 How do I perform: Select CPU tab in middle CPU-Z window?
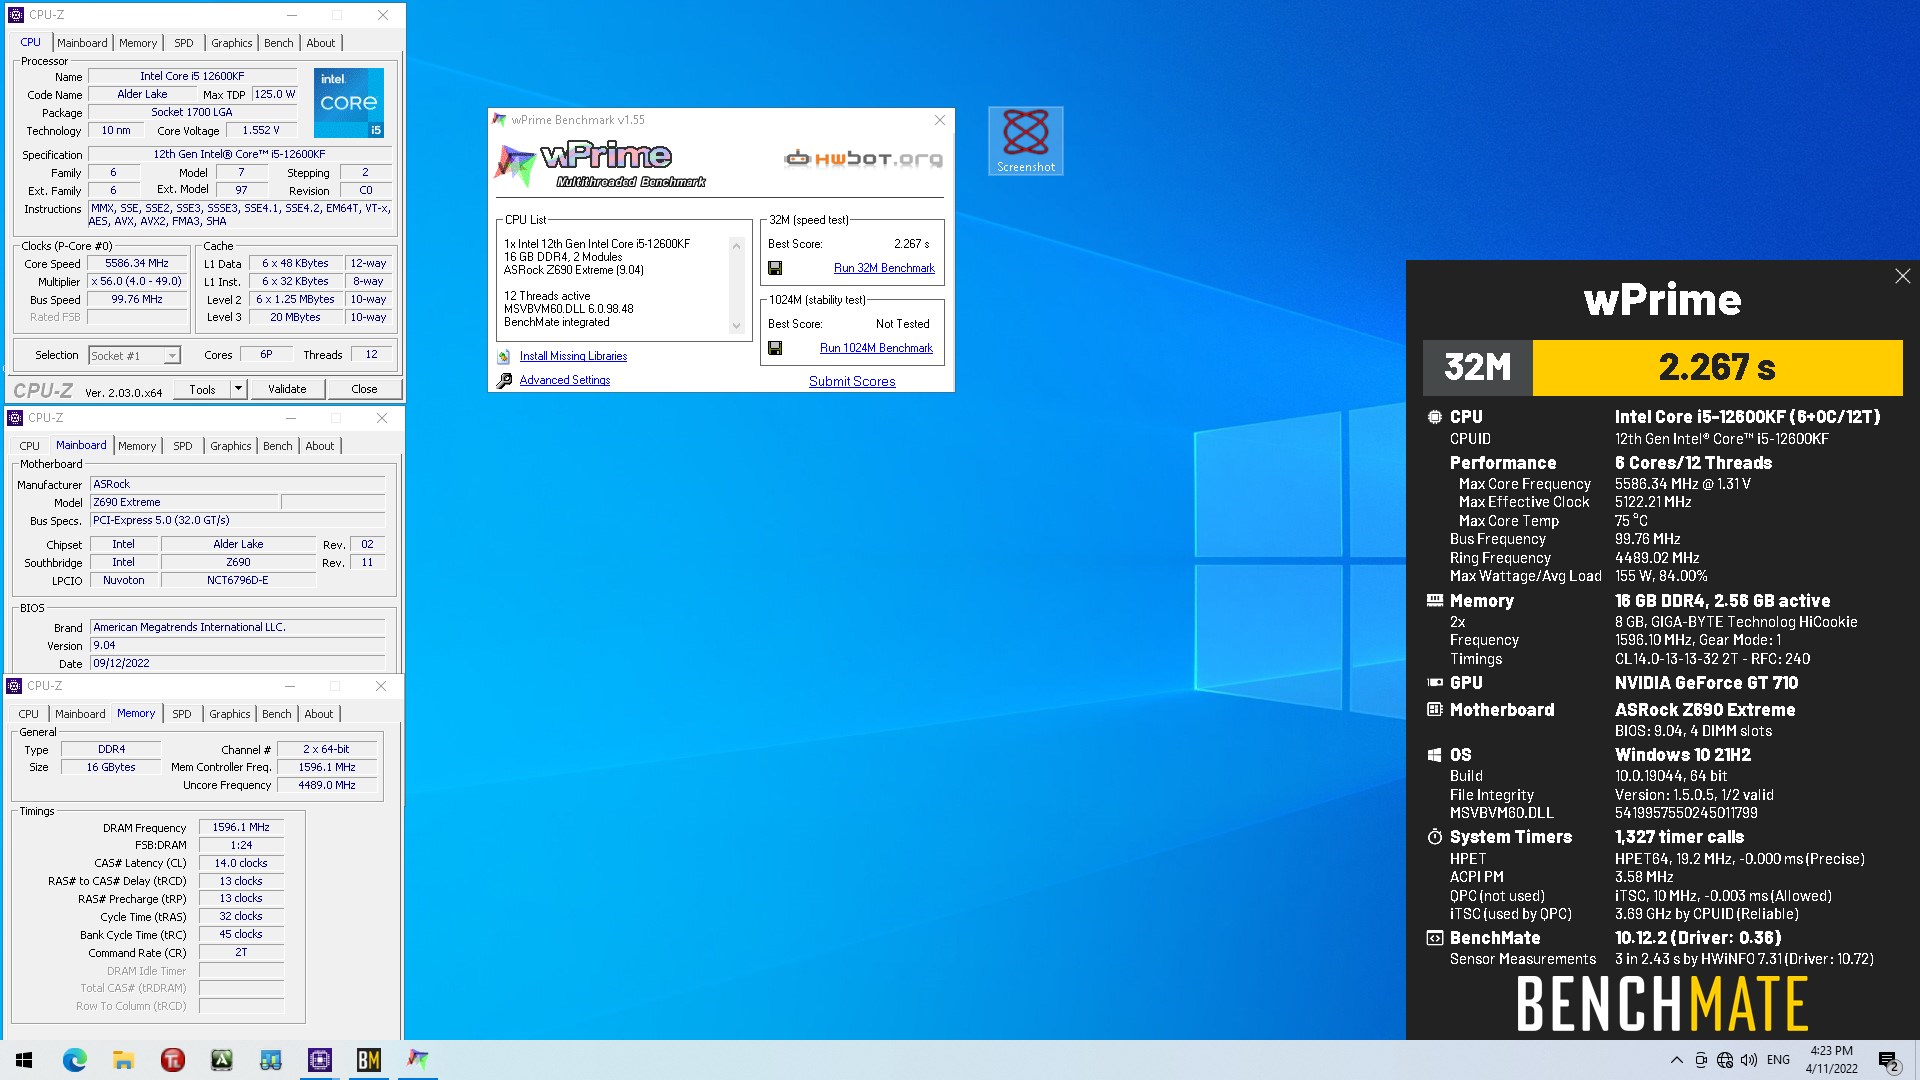click(30, 446)
